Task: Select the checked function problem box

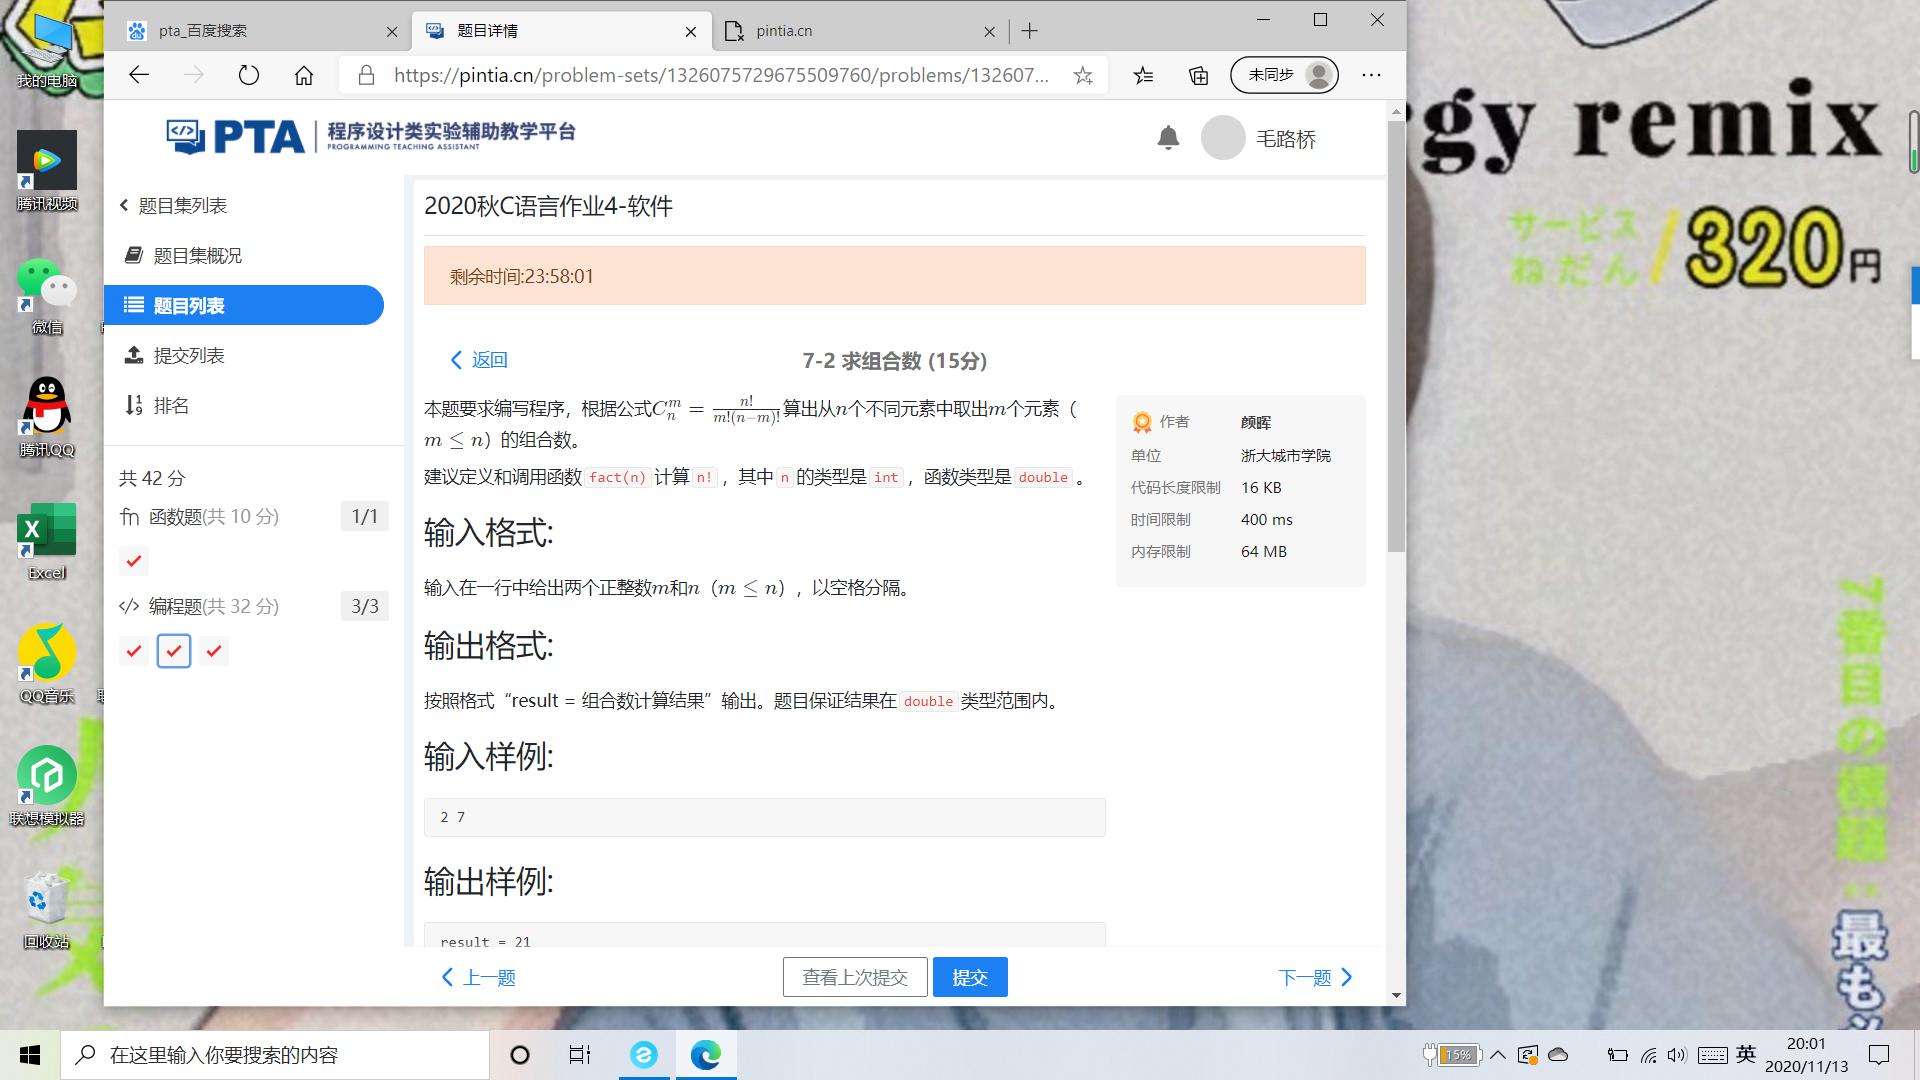Action: click(x=134, y=561)
